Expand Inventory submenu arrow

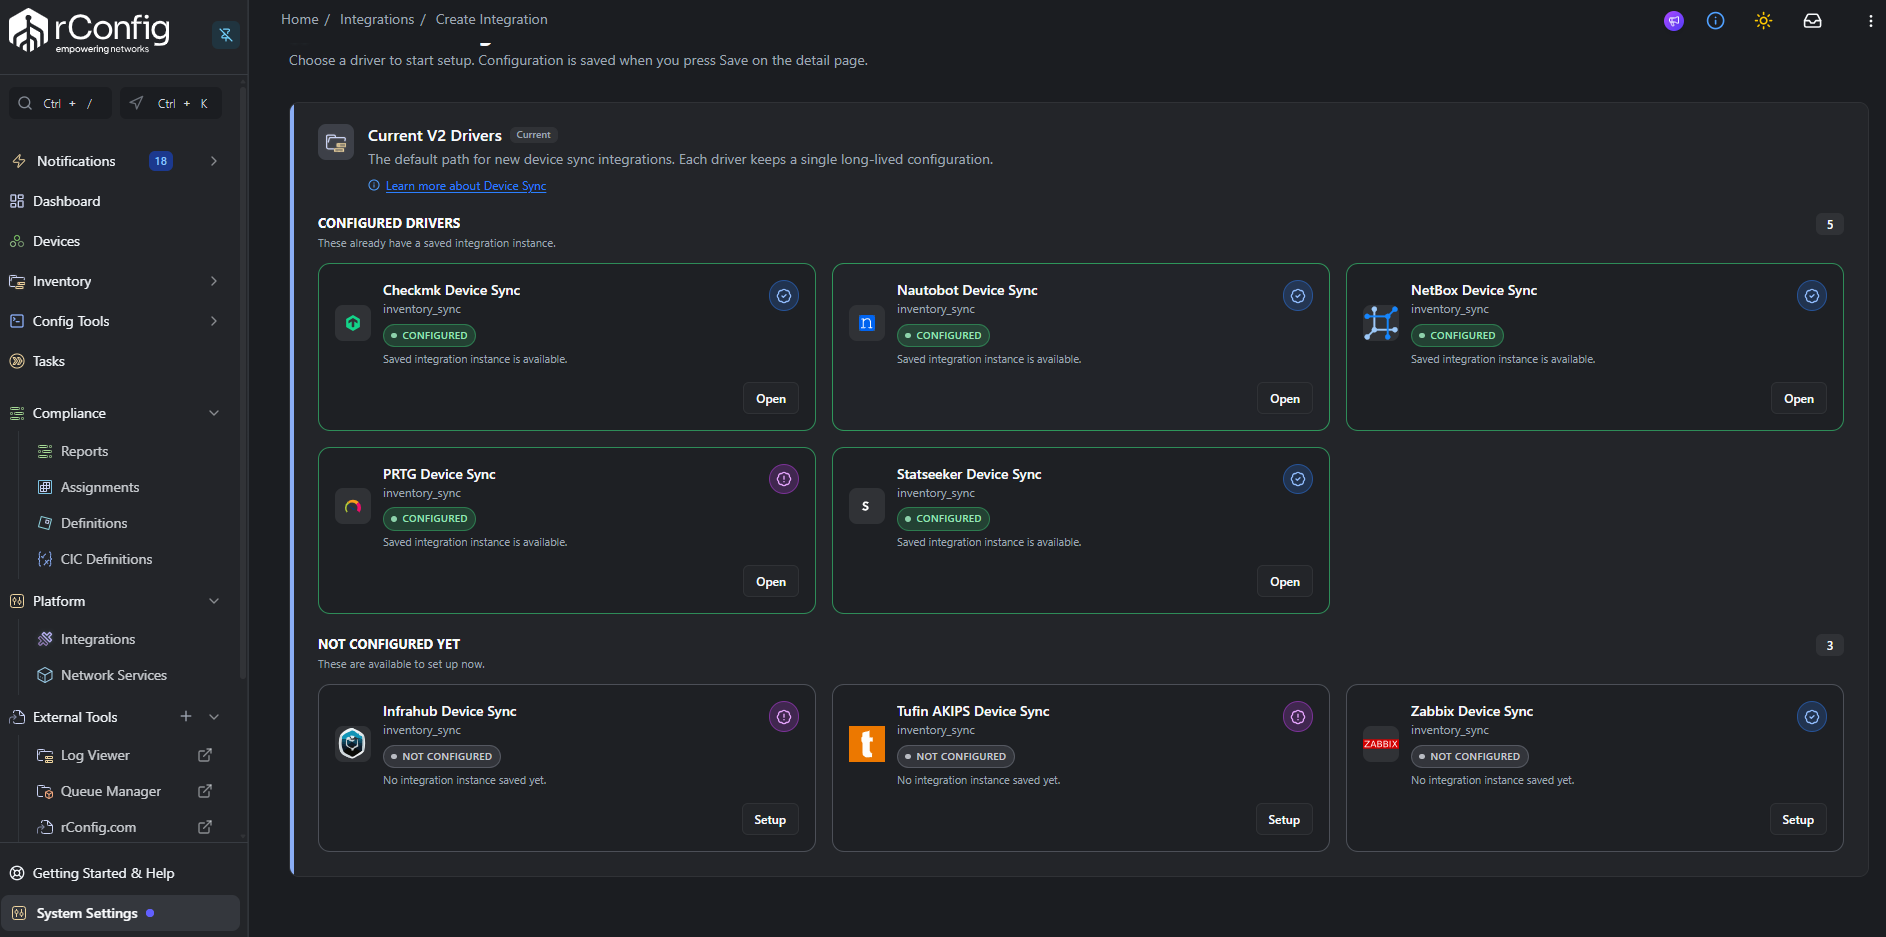(214, 281)
